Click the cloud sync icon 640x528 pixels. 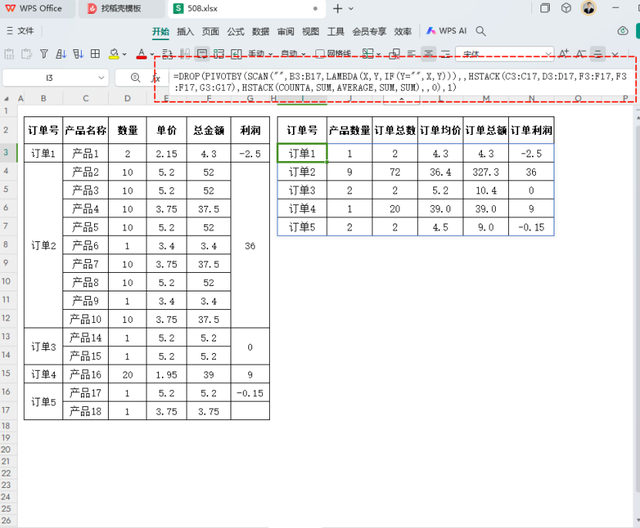click(x=622, y=31)
